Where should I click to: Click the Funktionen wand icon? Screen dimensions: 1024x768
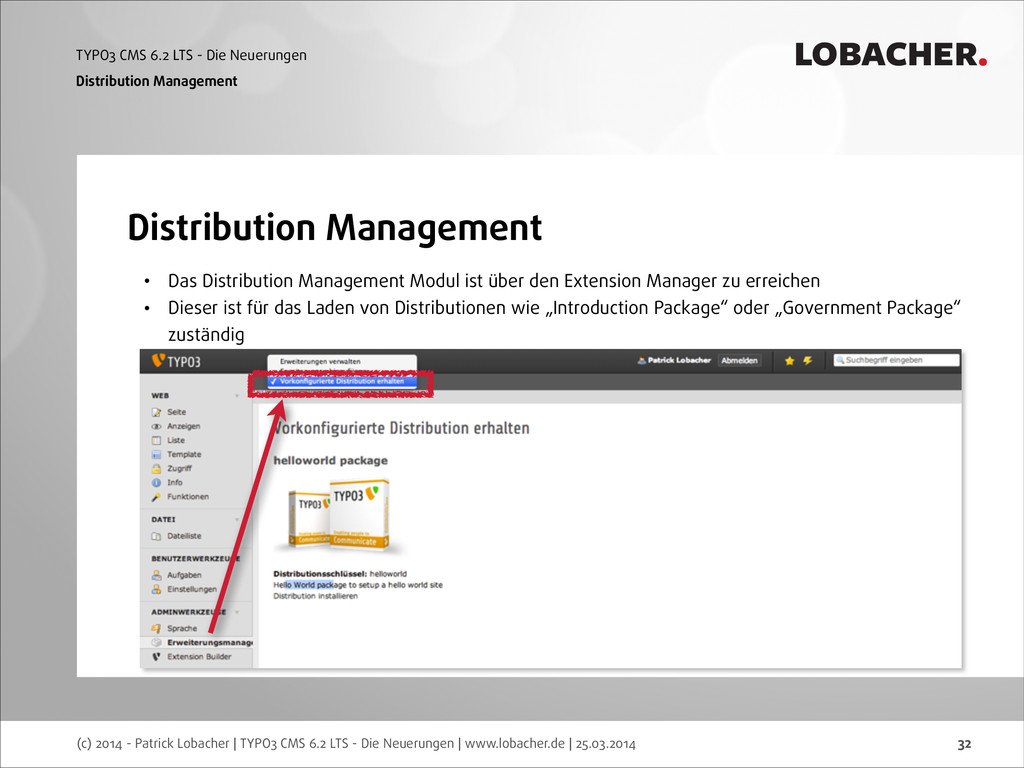(x=156, y=497)
